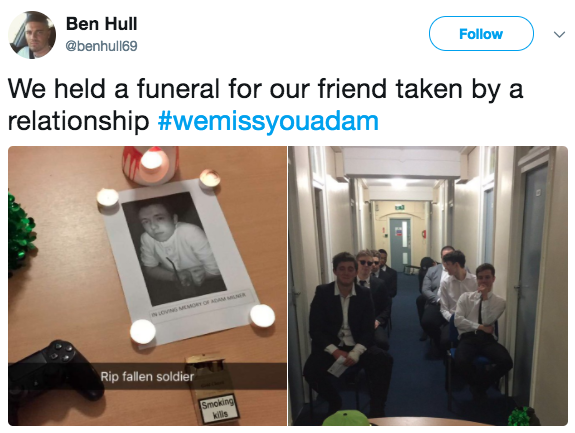Click the green exit sign in hallway
Viewport: 575px width, 433px height.
pyautogui.click(x=400, y=208)
